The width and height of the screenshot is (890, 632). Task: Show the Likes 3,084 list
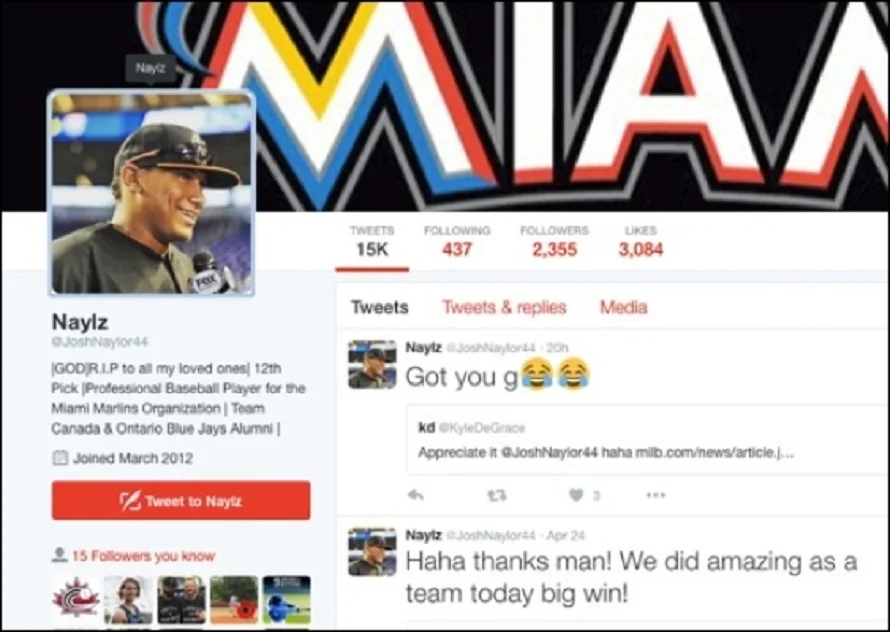point(641,241)
